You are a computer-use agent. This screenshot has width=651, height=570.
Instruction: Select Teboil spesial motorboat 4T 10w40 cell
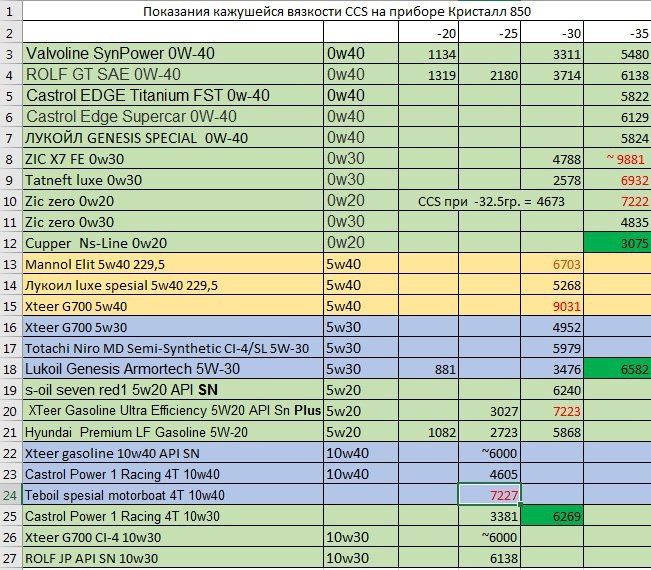coord(173,495)
